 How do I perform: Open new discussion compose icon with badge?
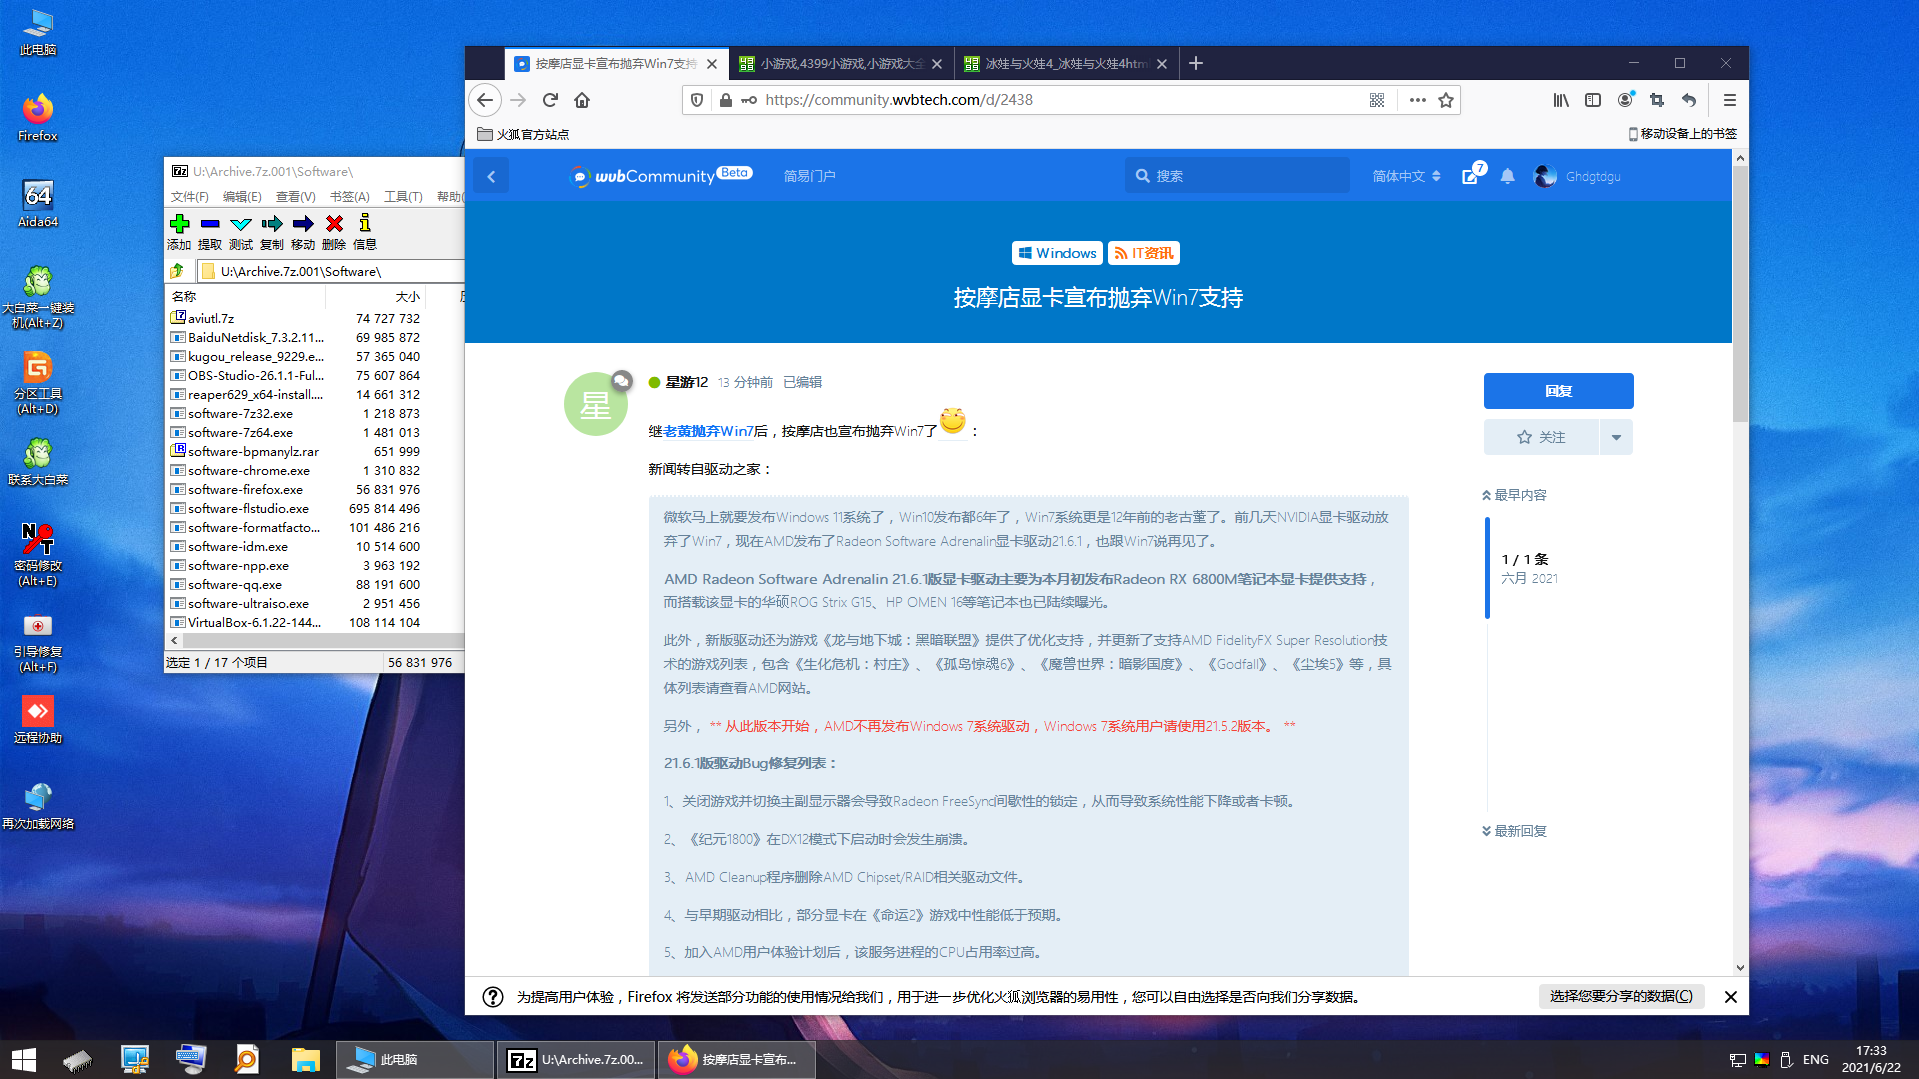point(1472,174)
